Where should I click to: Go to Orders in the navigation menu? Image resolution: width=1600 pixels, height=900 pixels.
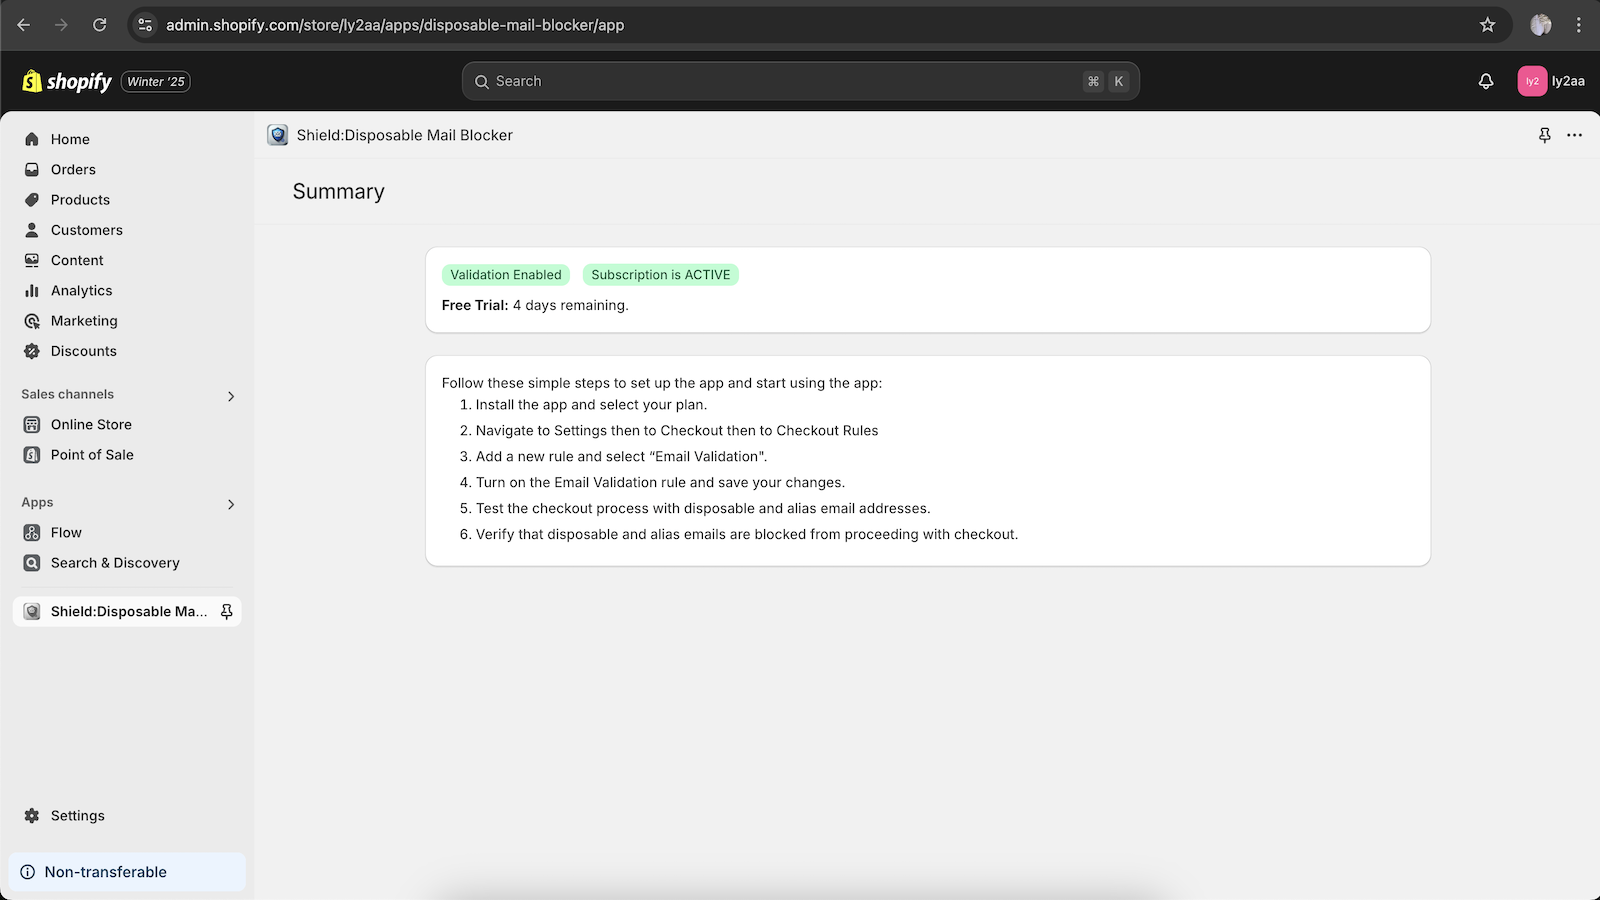(72, 169)
